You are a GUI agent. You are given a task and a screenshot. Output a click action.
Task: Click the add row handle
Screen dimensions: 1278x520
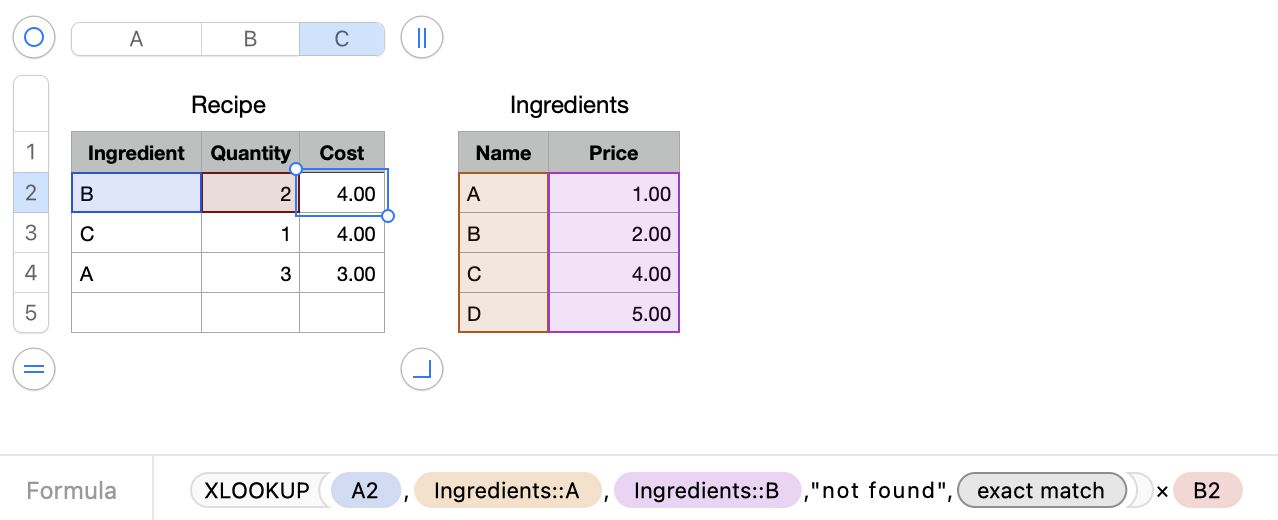[x=34, y=370]
